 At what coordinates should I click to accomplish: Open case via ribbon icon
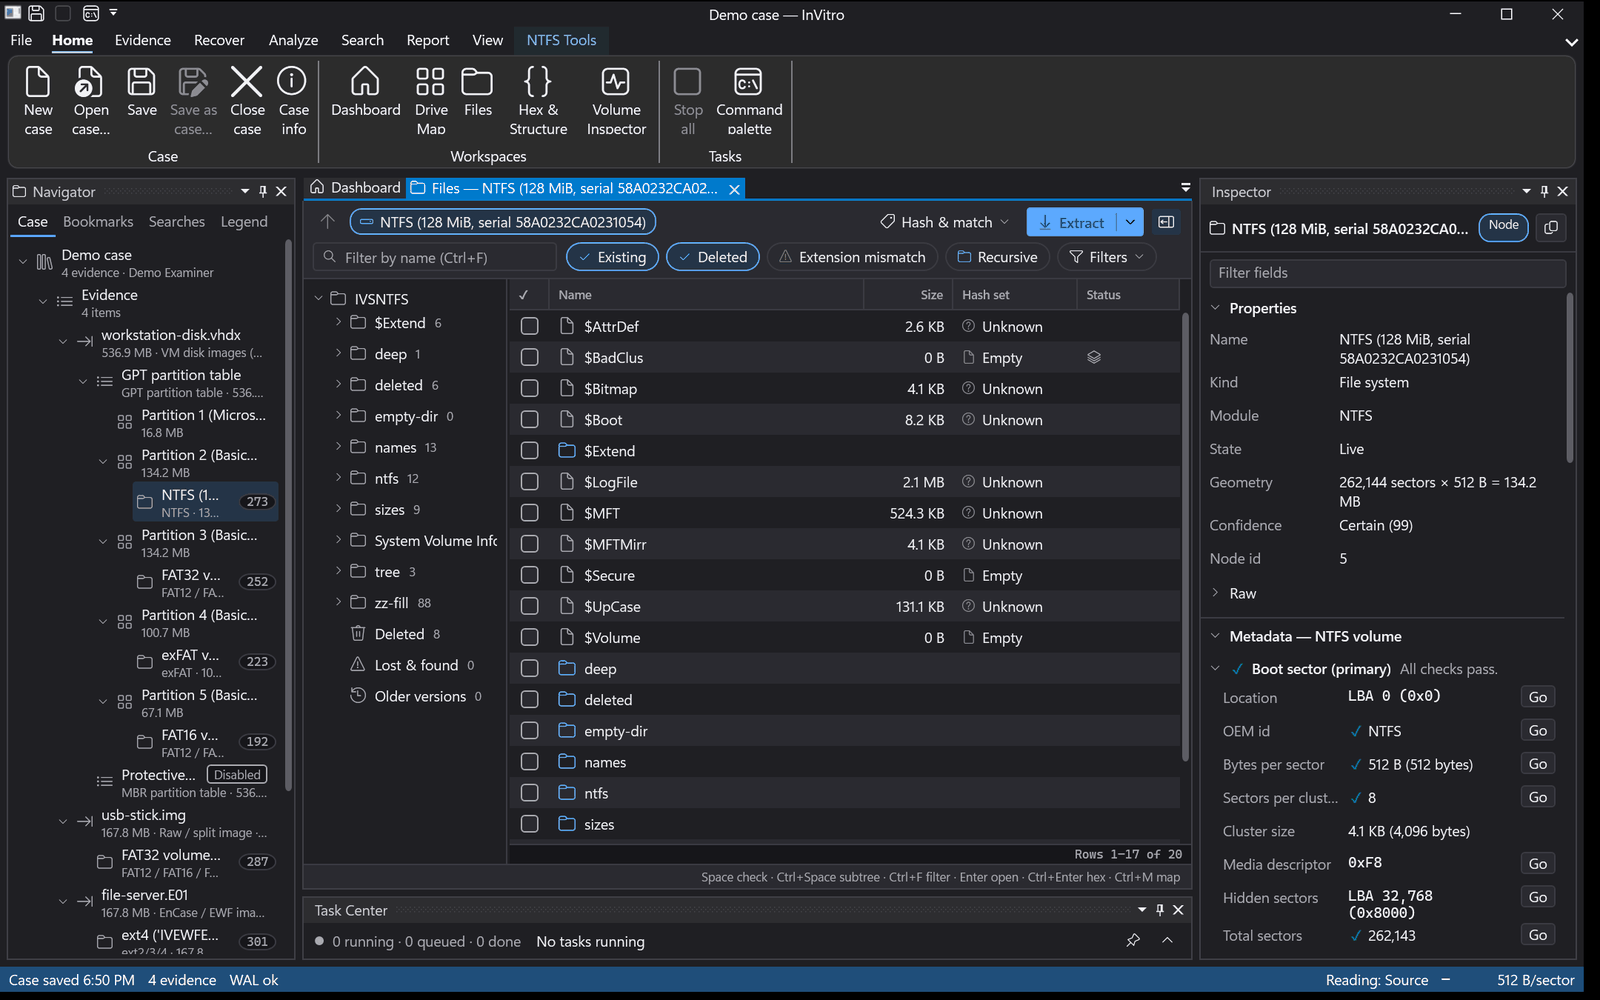pyautogui.click(x=91, y=100)
